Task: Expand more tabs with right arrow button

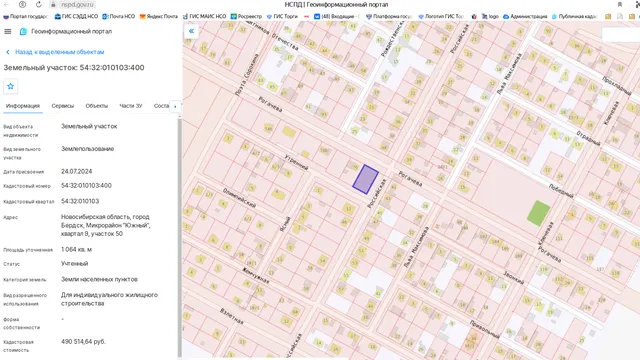Action: tap(175, 106)
